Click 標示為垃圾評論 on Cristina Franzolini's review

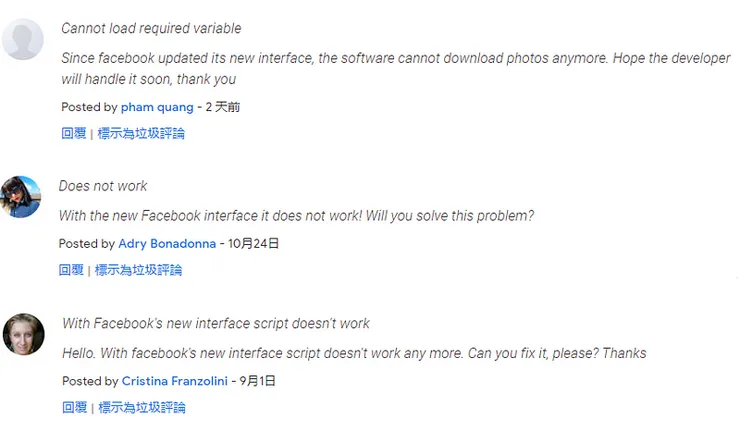(142, 407)
